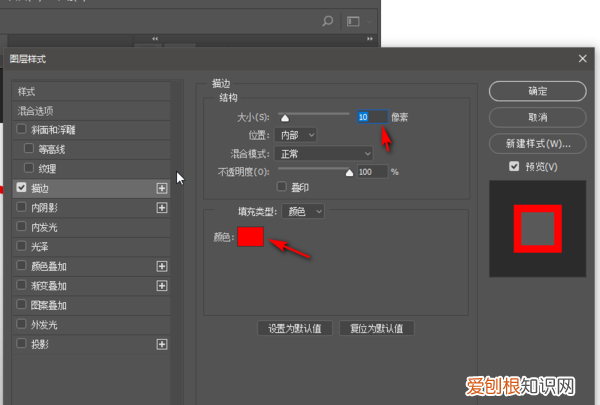The image size is (600, 405).
Task: Enable the 颜色叠加 checkbox
Action: (x=21, y=265)
